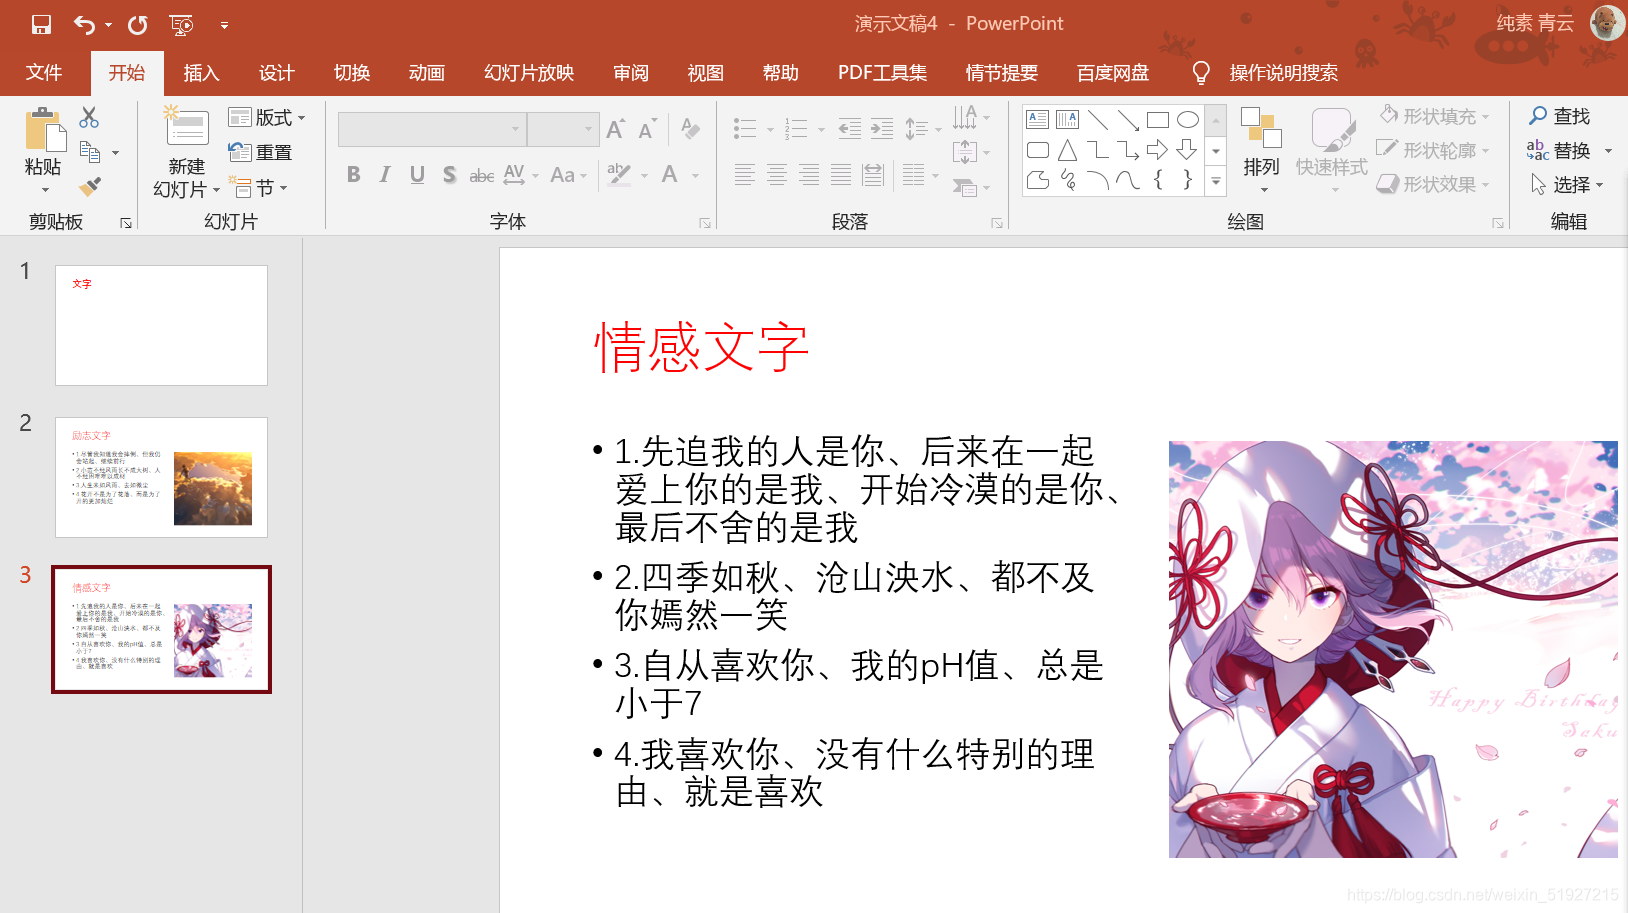The width and height of the screenshot is (1628, 913).
Task: Switch to the Design (设计) tab
Action: click(x=276, y=73)
